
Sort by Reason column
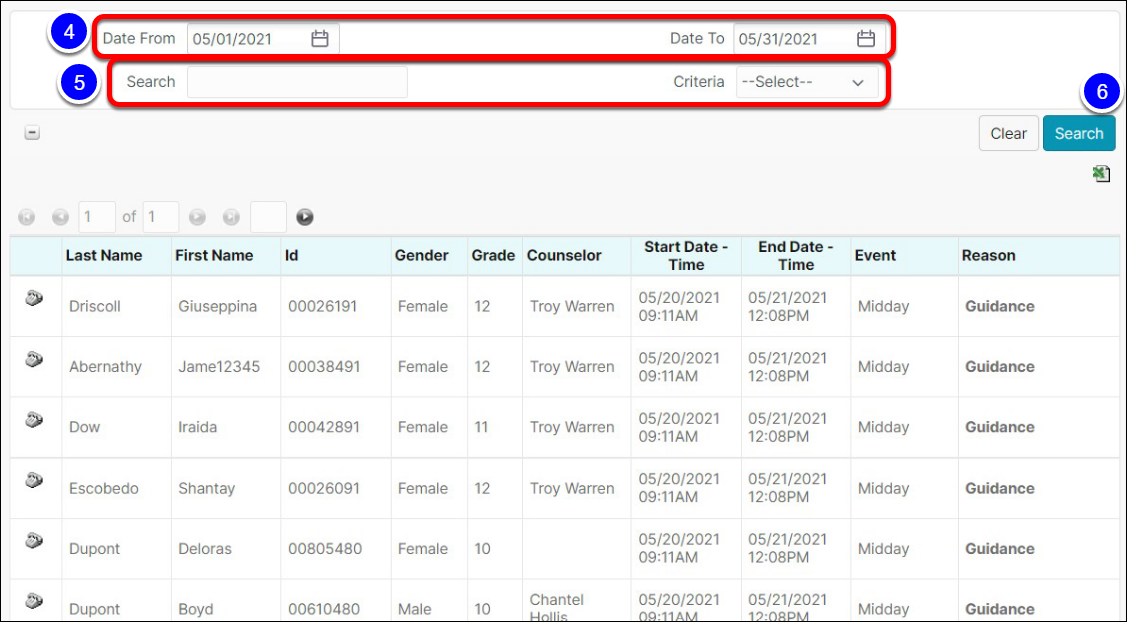pyautogui.click(x=988, y=255)
